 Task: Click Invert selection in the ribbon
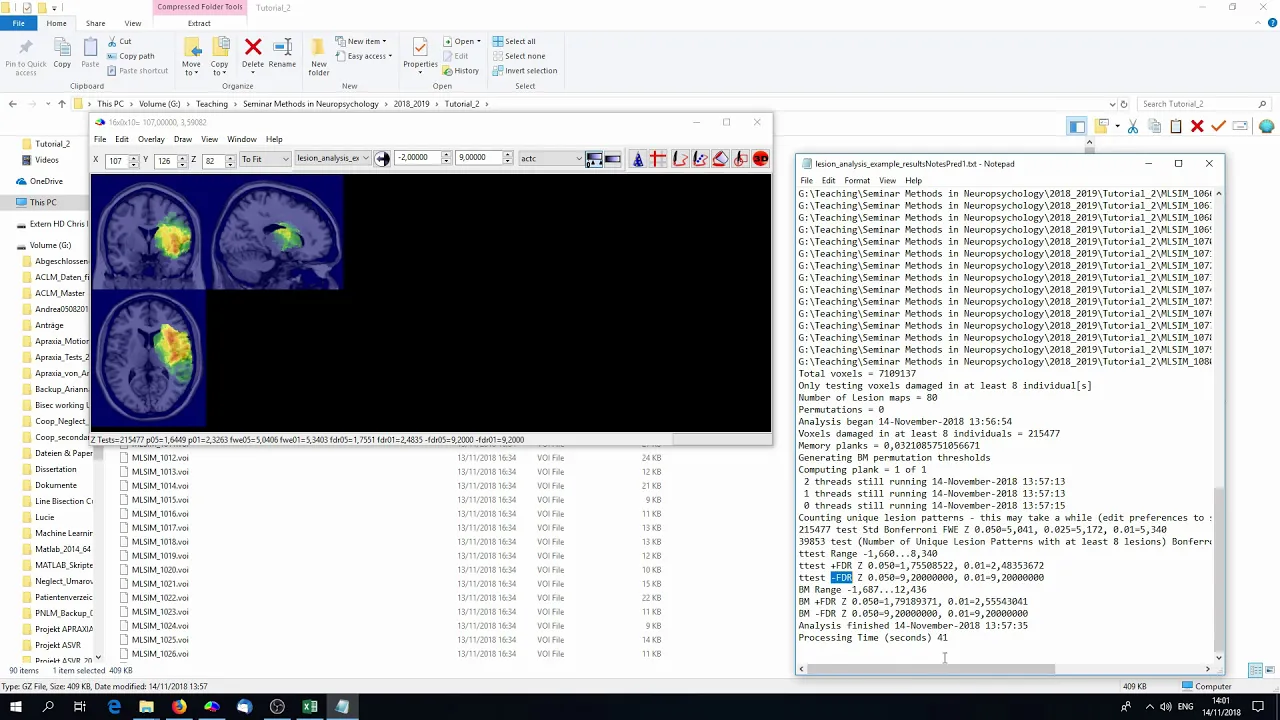(524, 70)
